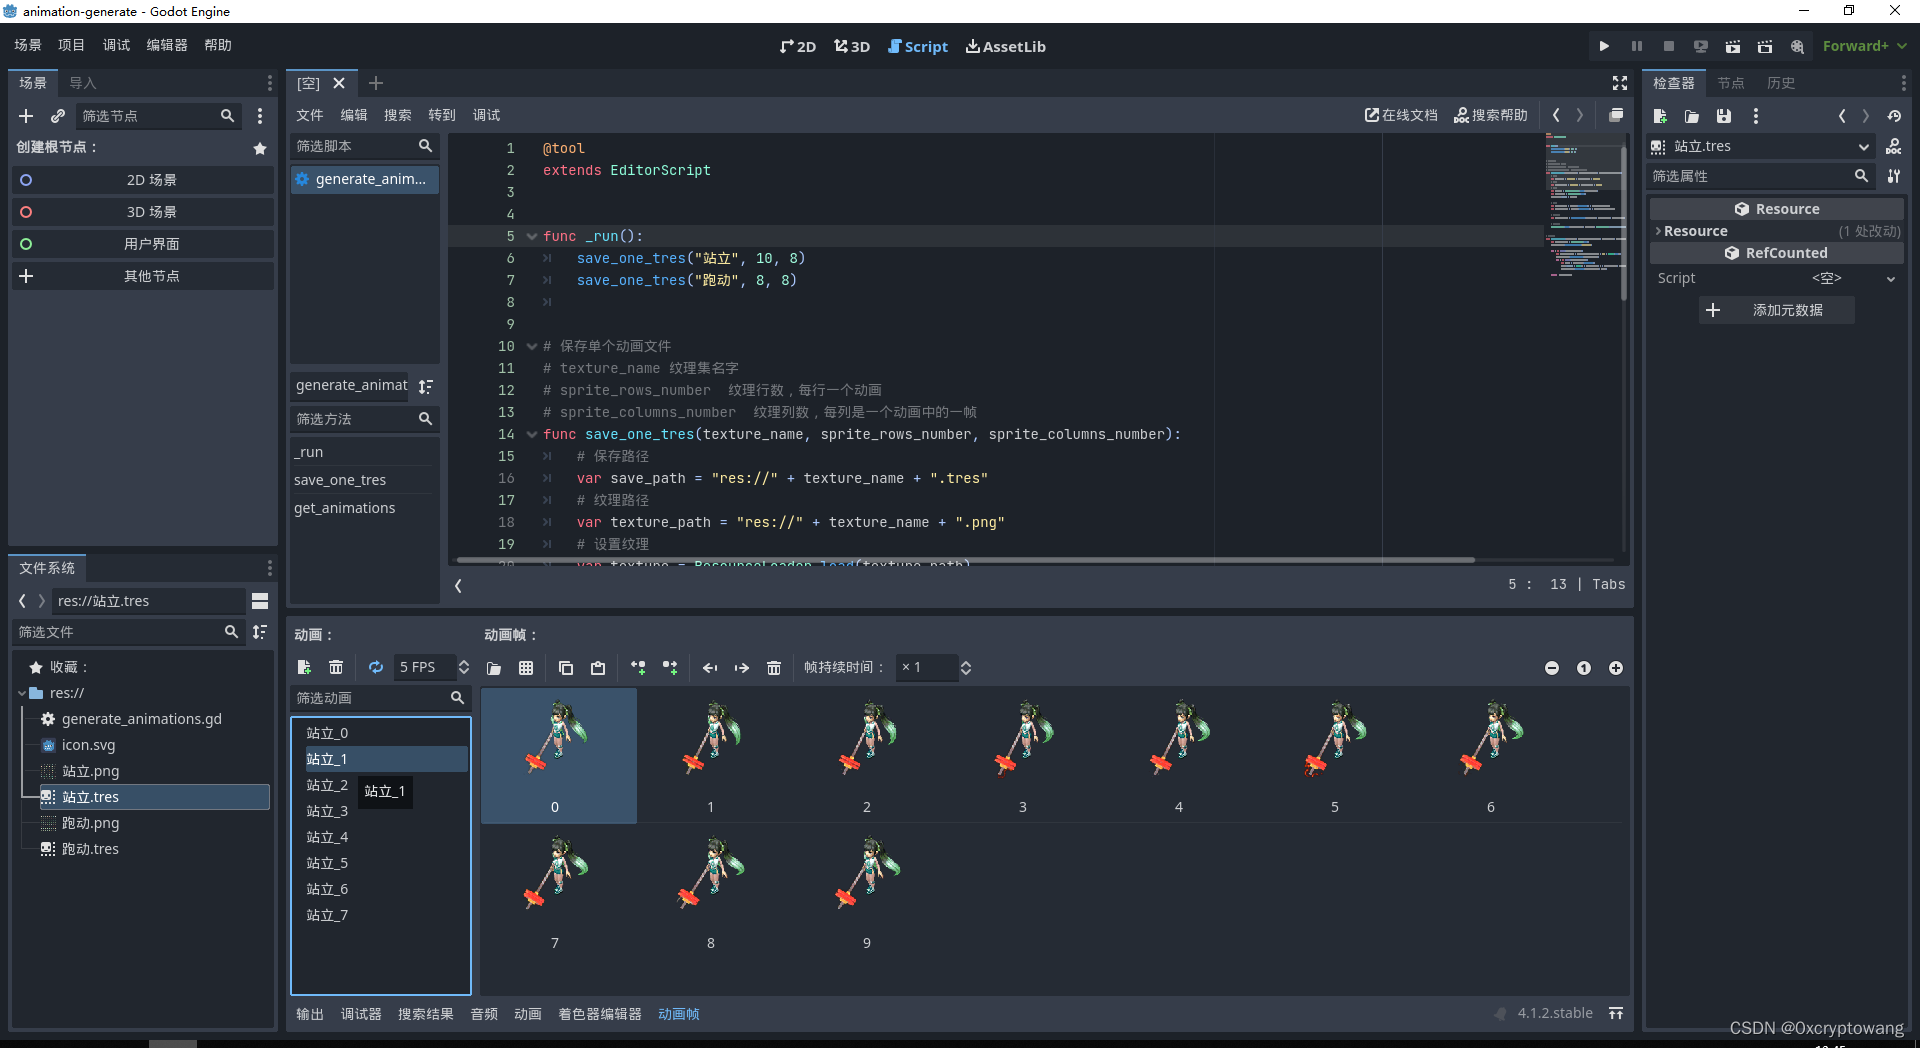This screenshot has width=1920, height=1048.
Task: Insert empty frame after selection
Action: click(670, 667)
